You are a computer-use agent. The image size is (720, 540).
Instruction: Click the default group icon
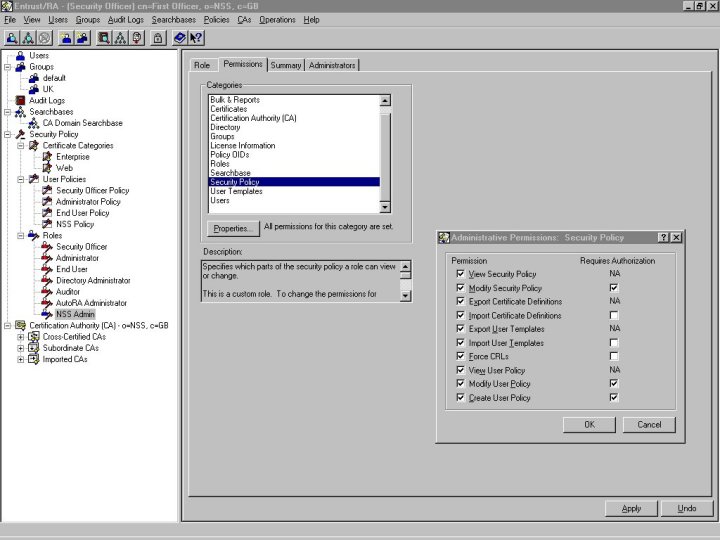point(34,78)
